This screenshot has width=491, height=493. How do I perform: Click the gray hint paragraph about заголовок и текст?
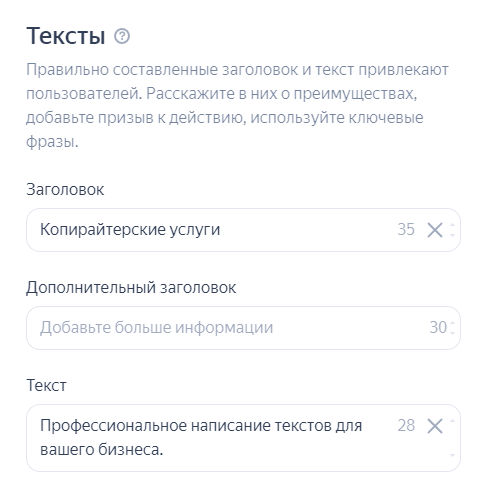click(x=237, y=106)
